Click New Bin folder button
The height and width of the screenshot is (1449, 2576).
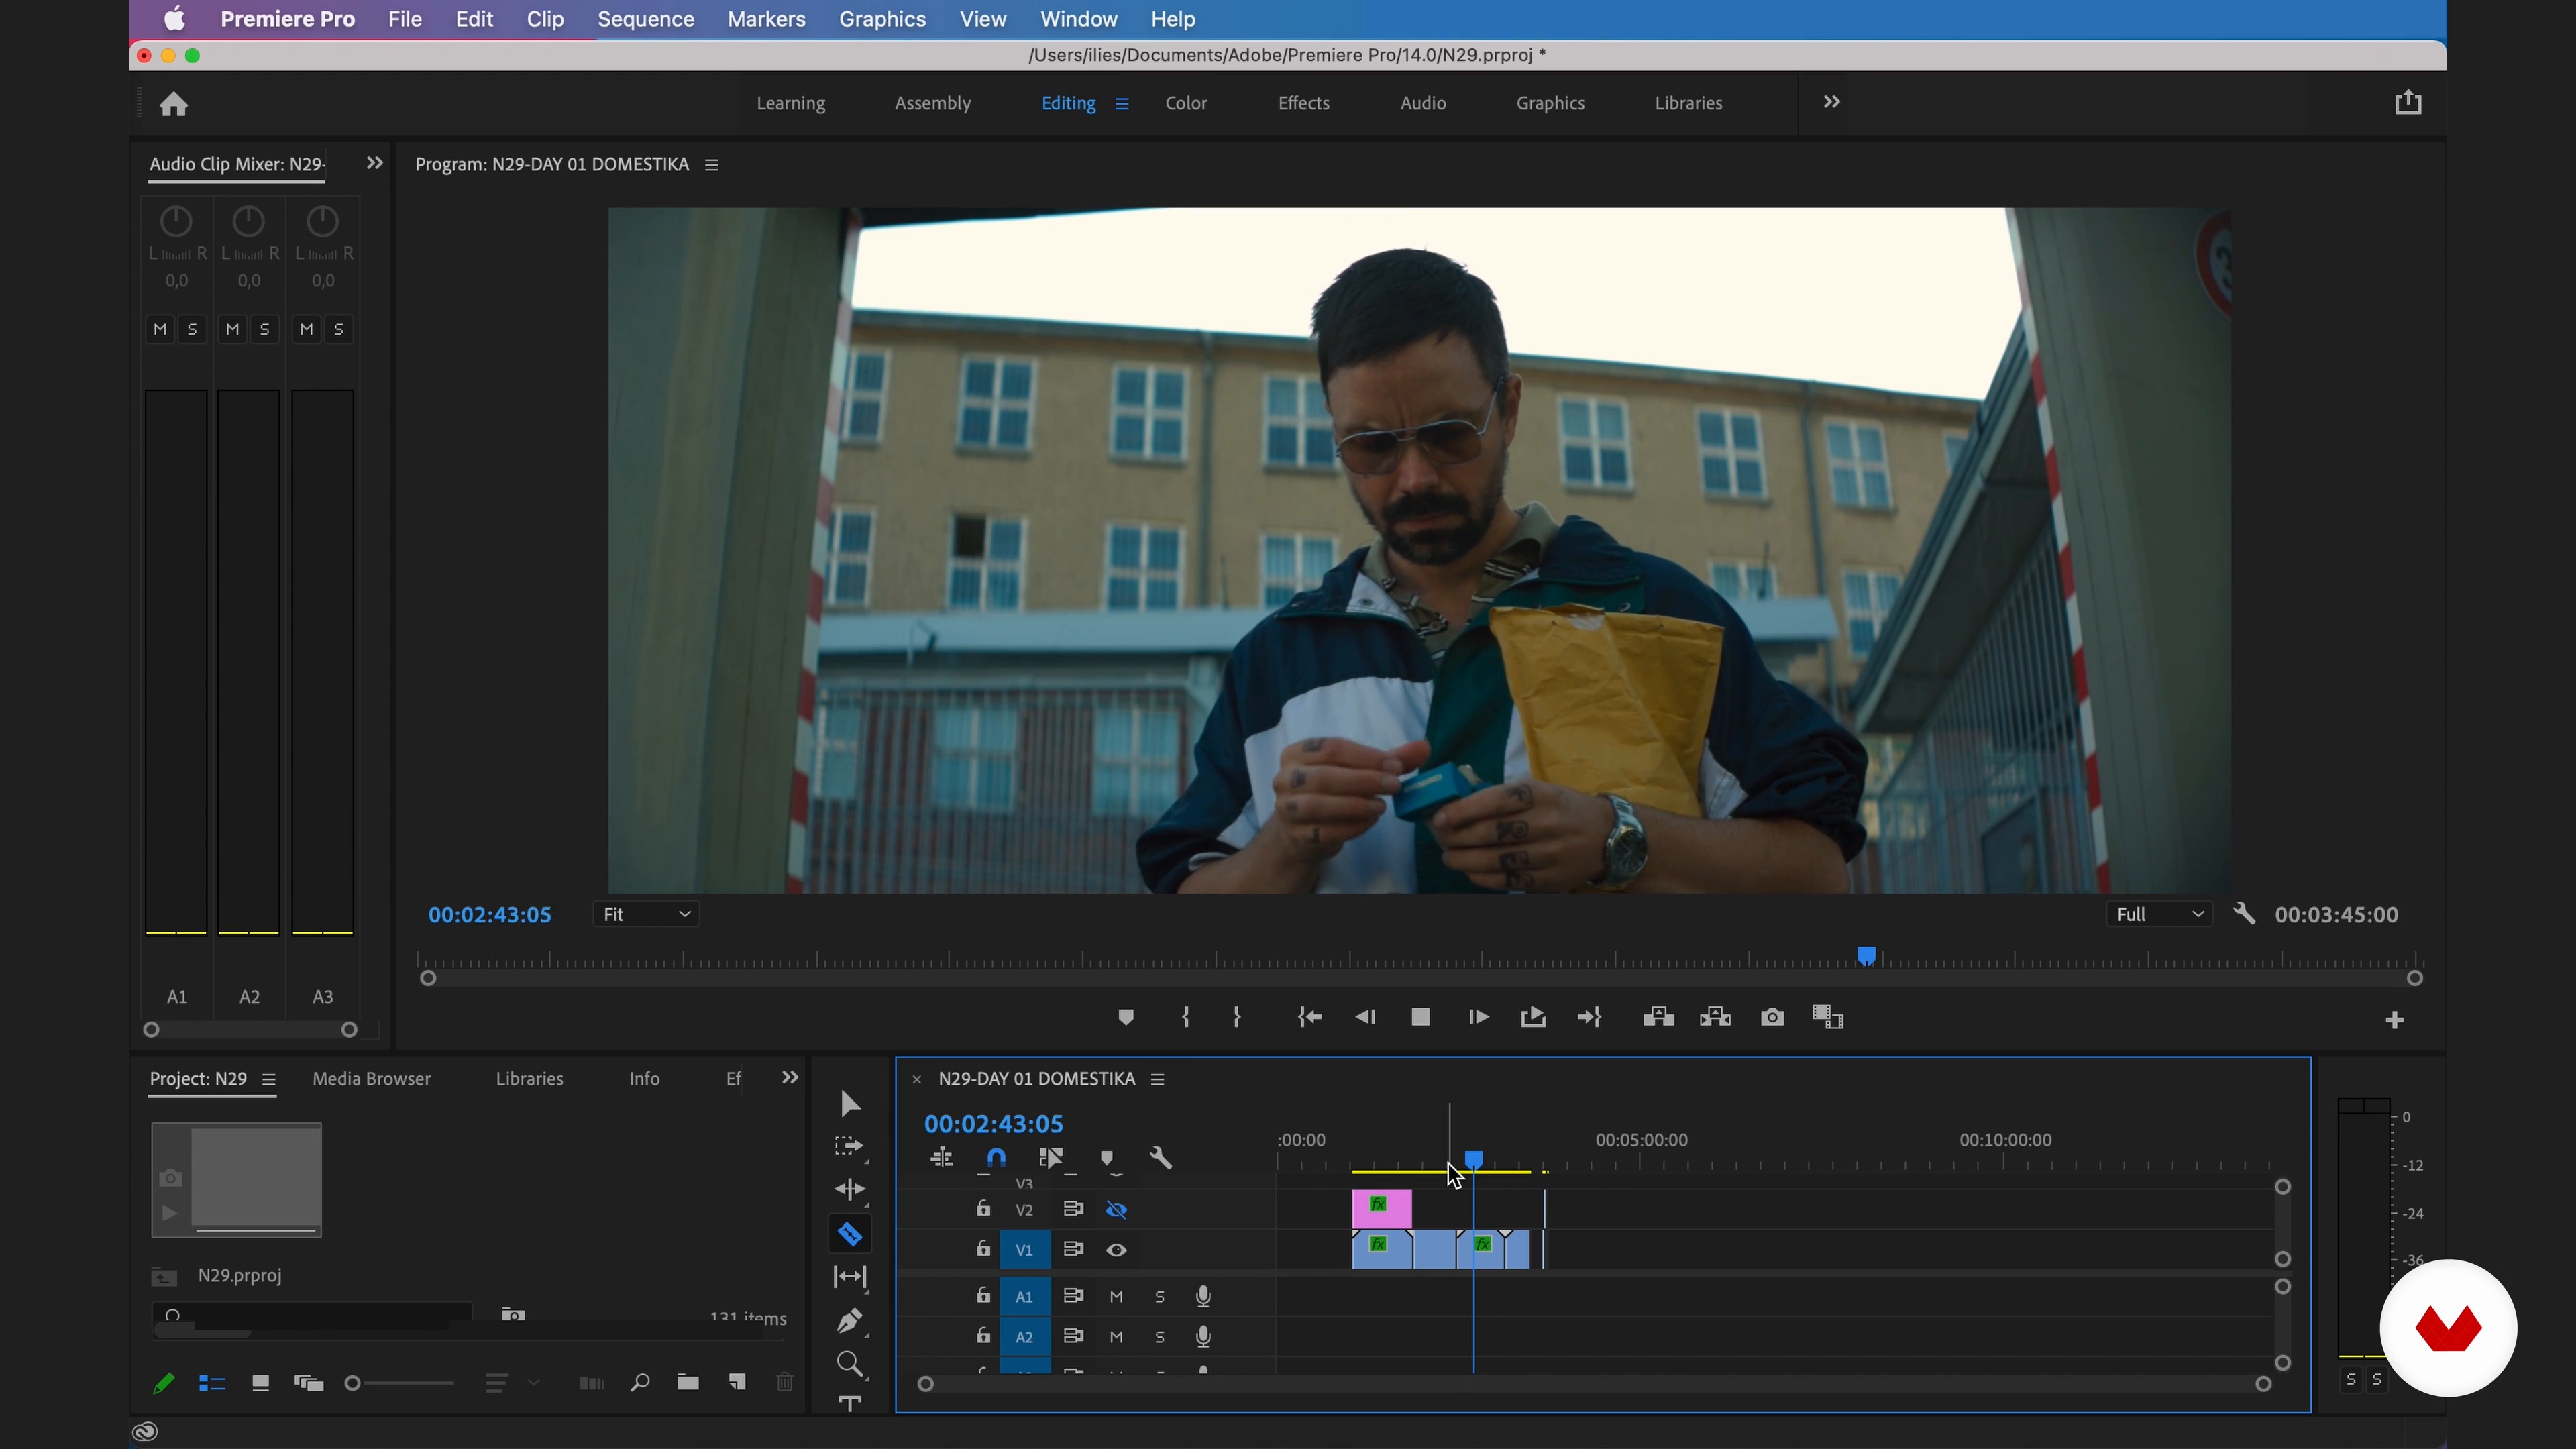point(688,1382)
